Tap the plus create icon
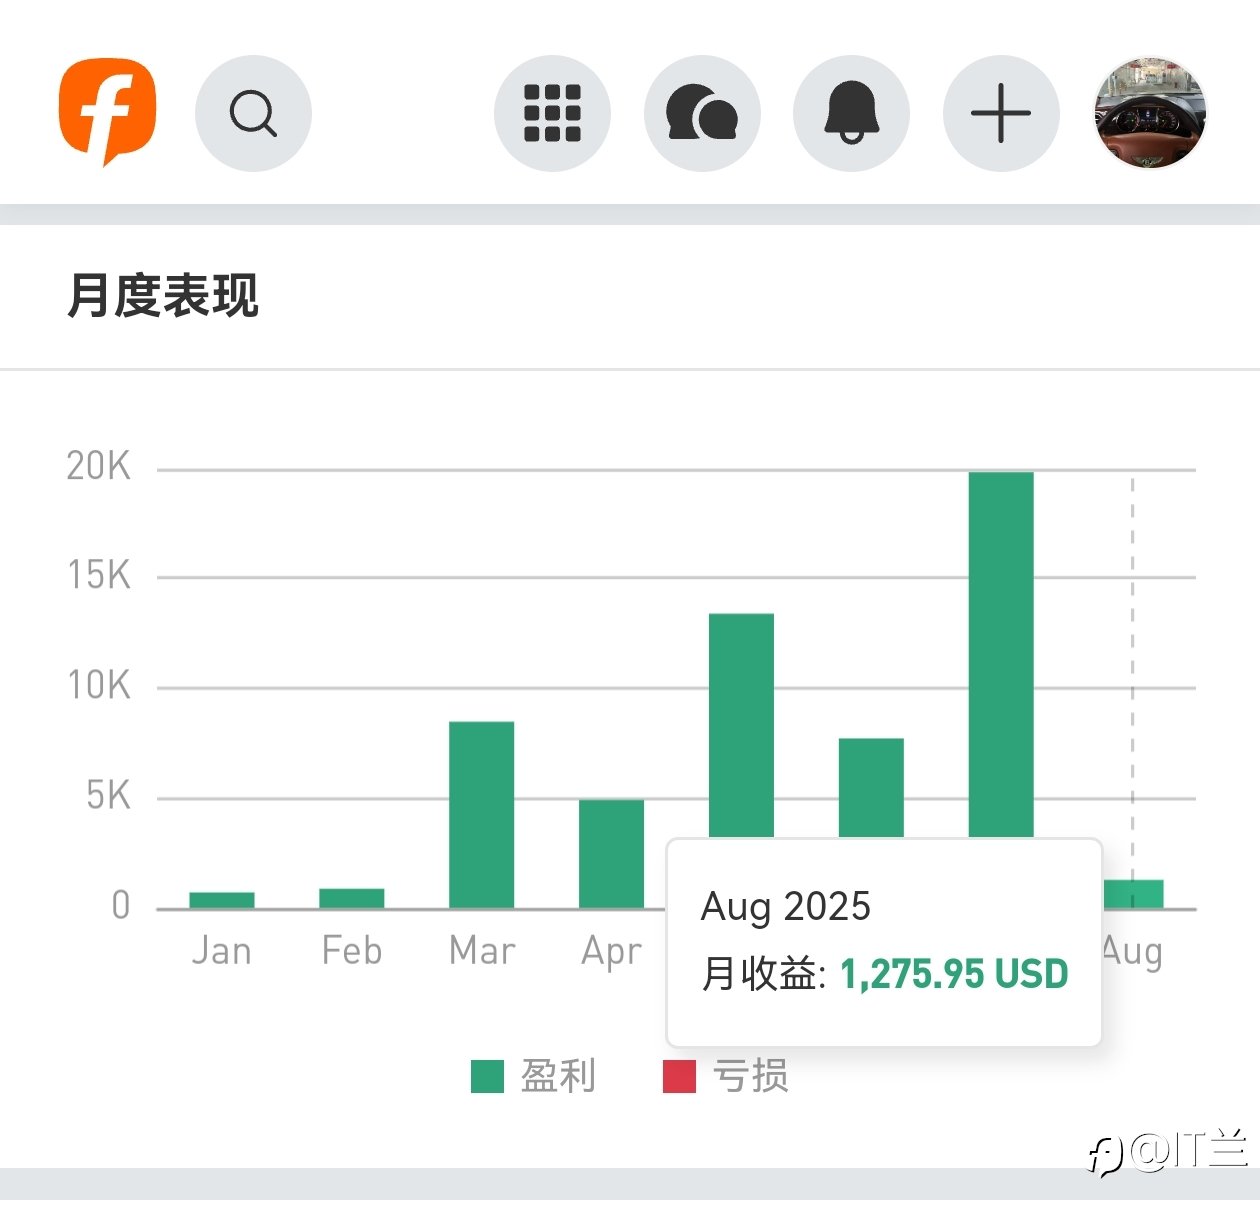The width and height of the screenshot is (1260, 1219). click(x=1001, y=113)
